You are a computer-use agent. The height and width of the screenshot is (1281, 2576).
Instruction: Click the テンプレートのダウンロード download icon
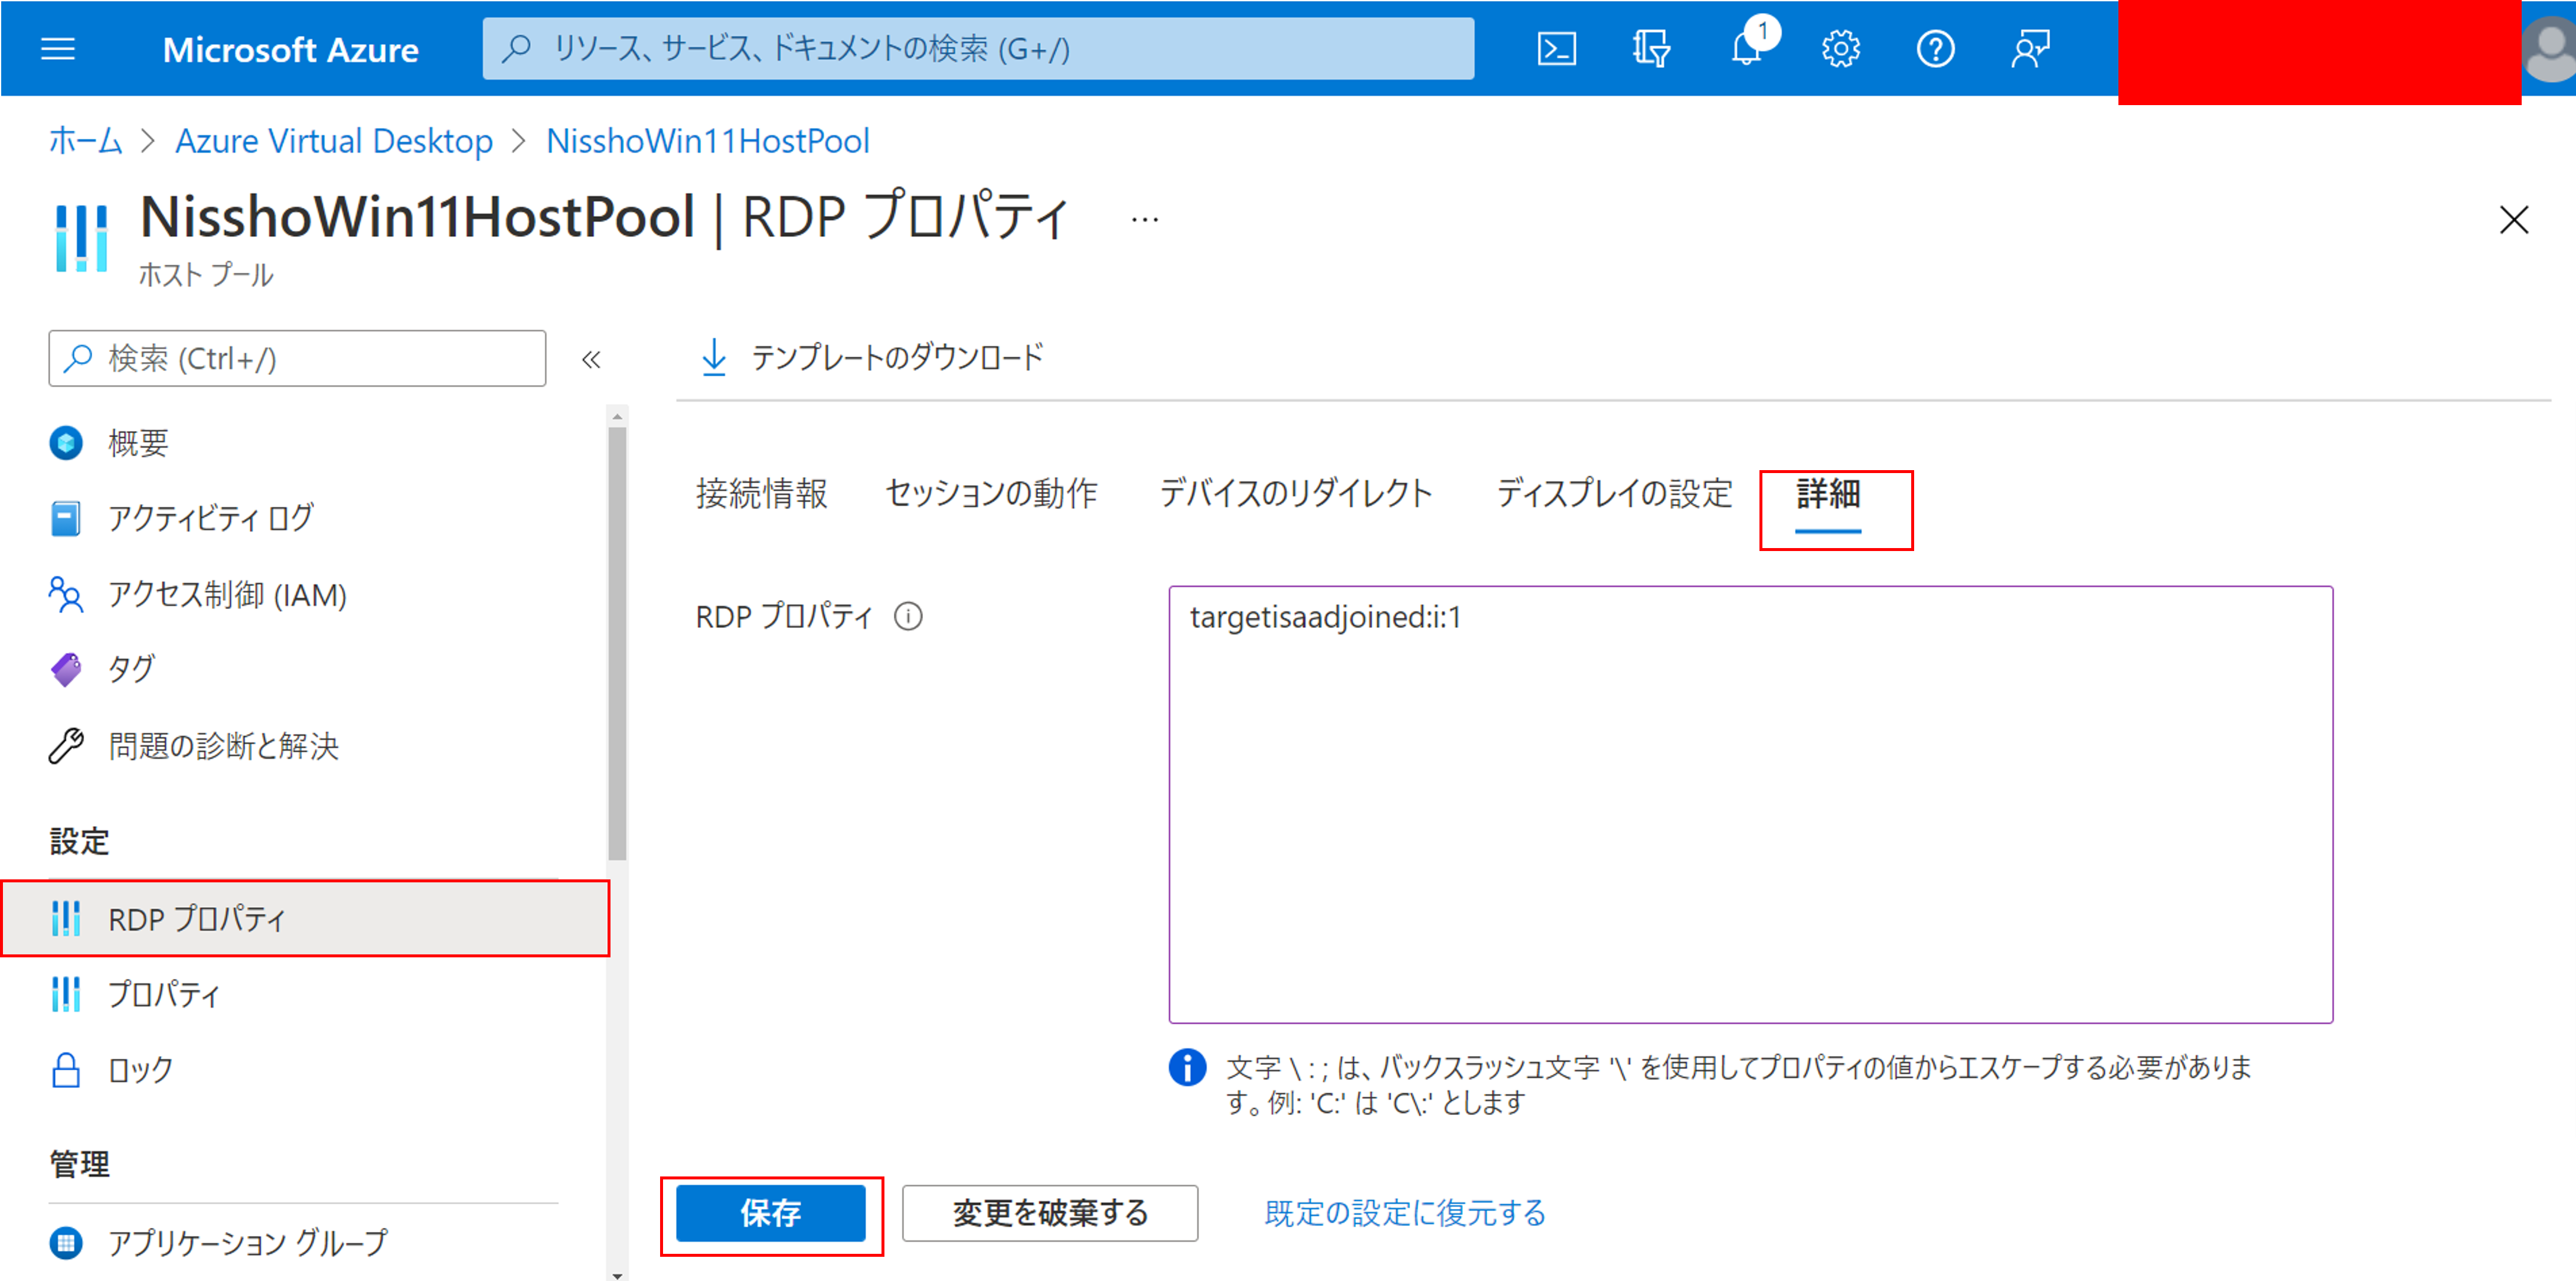point(714,357)
